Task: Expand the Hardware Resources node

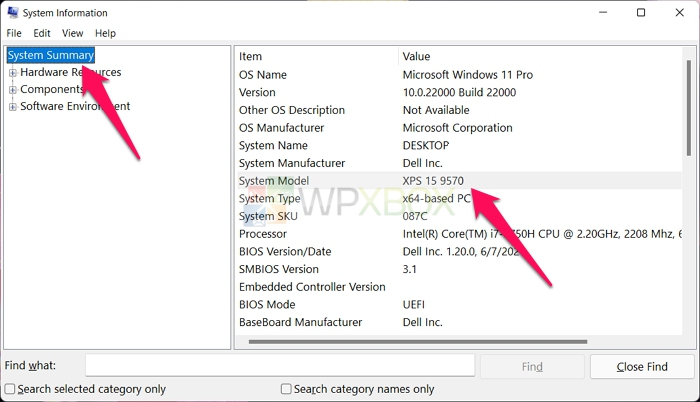Action: tap(13, 72)
